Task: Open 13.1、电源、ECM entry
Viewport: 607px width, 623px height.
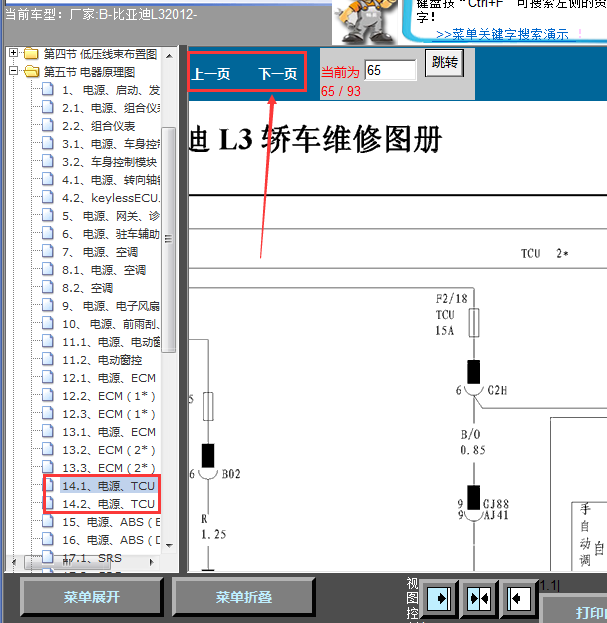Action: click(109, 432)
